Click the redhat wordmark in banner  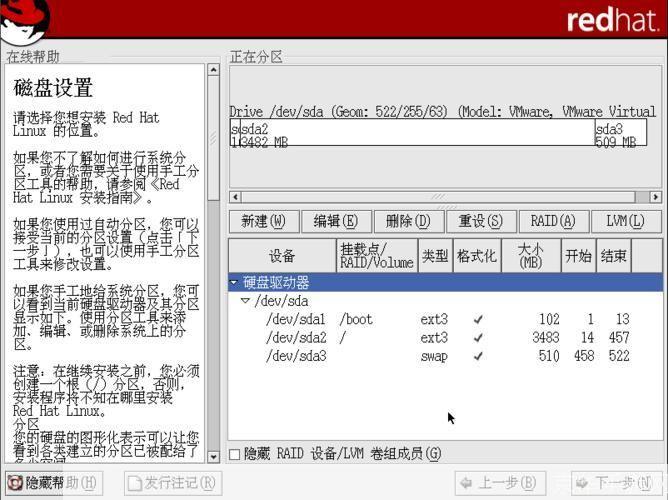tap(613, 20)
